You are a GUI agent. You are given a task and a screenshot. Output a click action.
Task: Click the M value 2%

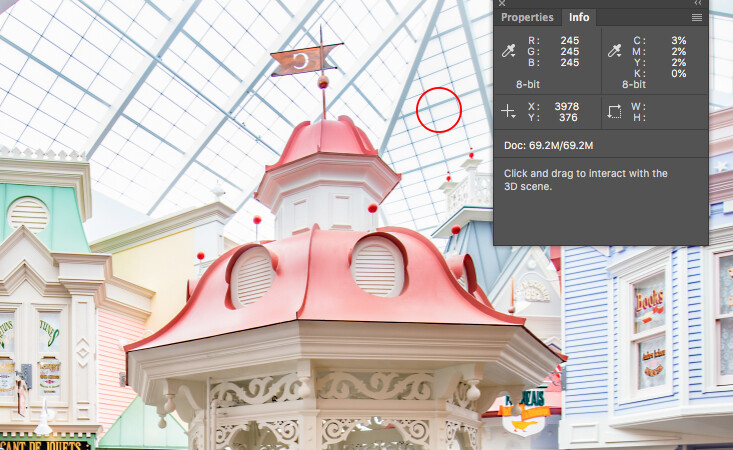tap(678, 51)
